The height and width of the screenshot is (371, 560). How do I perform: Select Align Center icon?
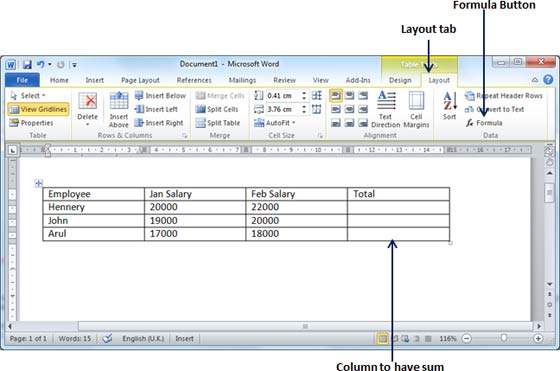(350, 109)
